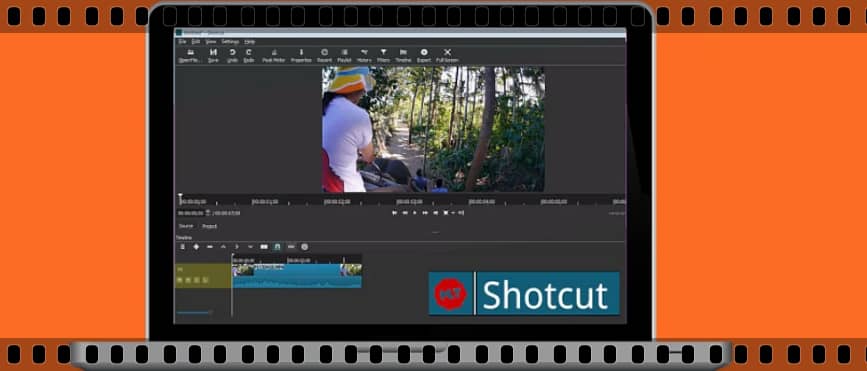Select the blue video clip in timeline
The width and height of the screenshot is (867, 371).
(x=297, y=275)
